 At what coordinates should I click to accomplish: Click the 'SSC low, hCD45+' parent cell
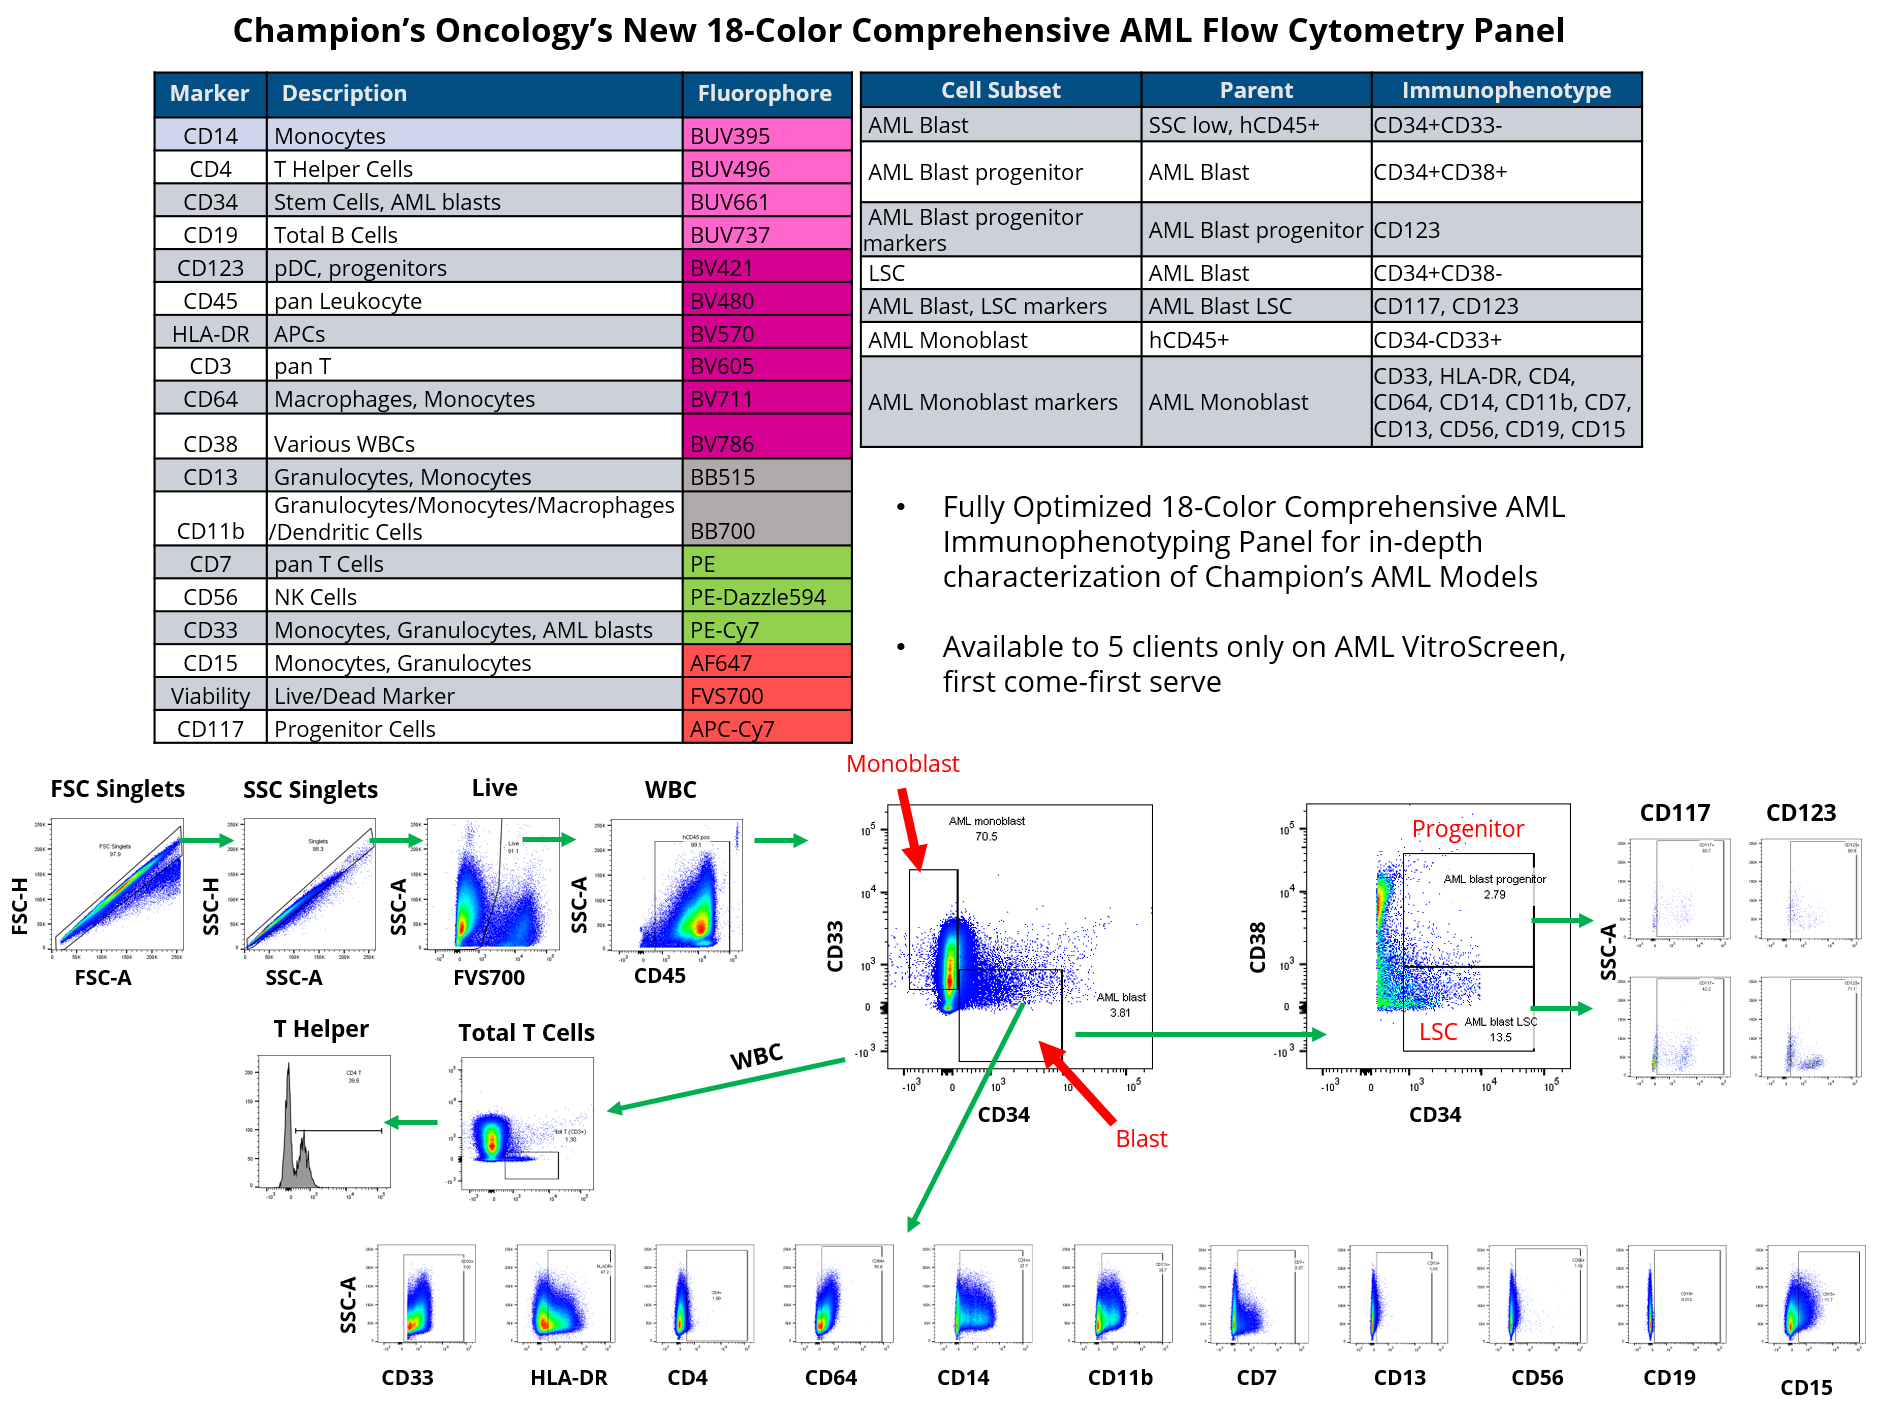point(1256,124)
